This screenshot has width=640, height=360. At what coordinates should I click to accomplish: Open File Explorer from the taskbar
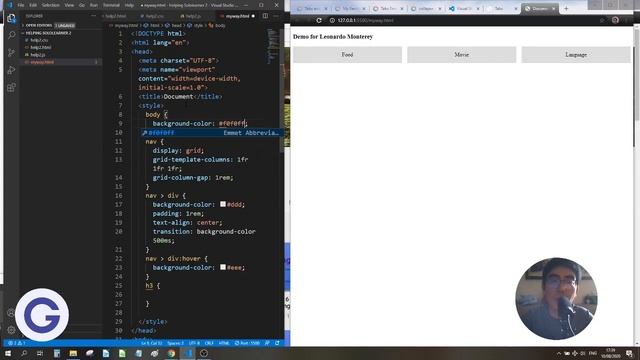pyautogui.click(x=73, y=353)
